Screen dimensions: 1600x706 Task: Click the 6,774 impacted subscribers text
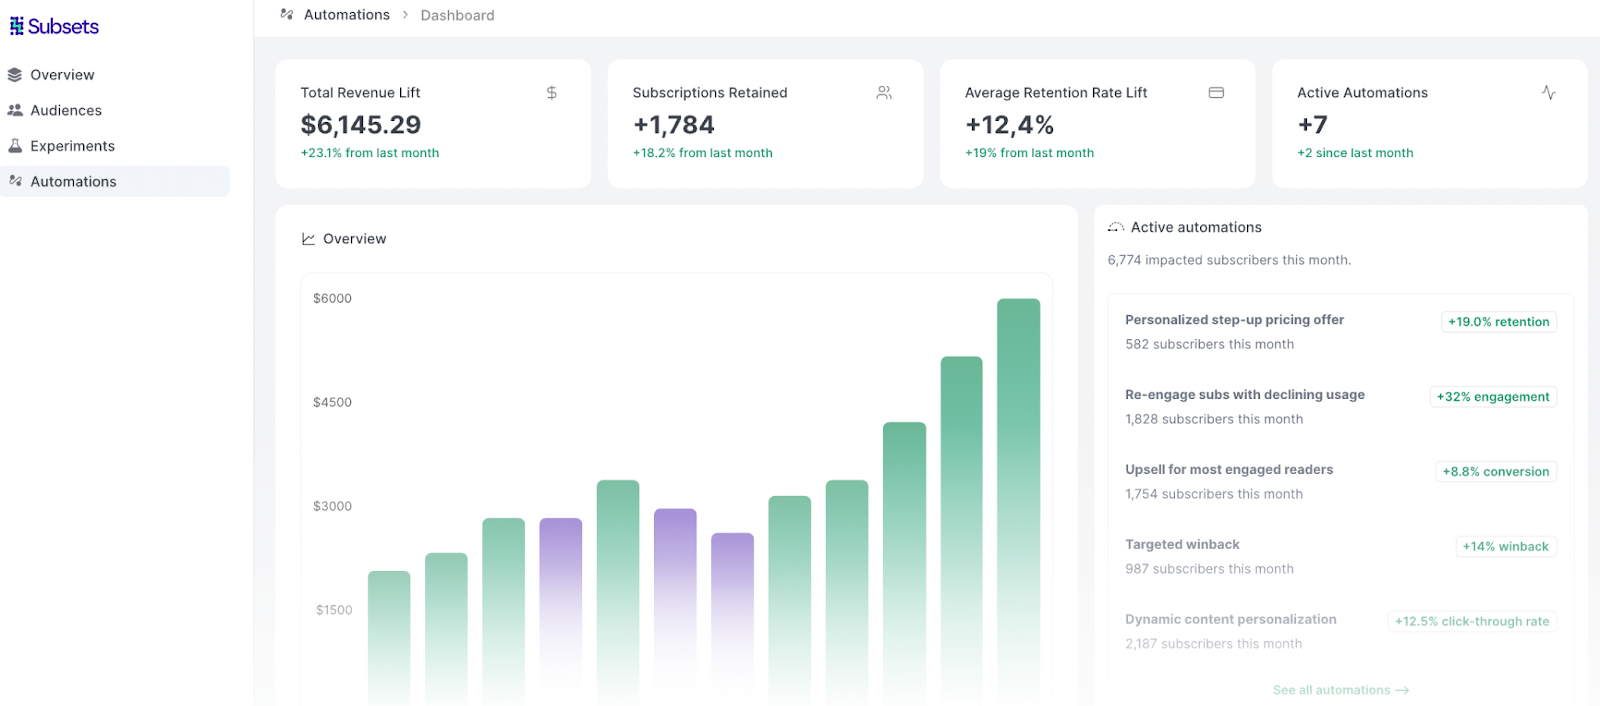pyautogui.click(x=1229, y=260)
